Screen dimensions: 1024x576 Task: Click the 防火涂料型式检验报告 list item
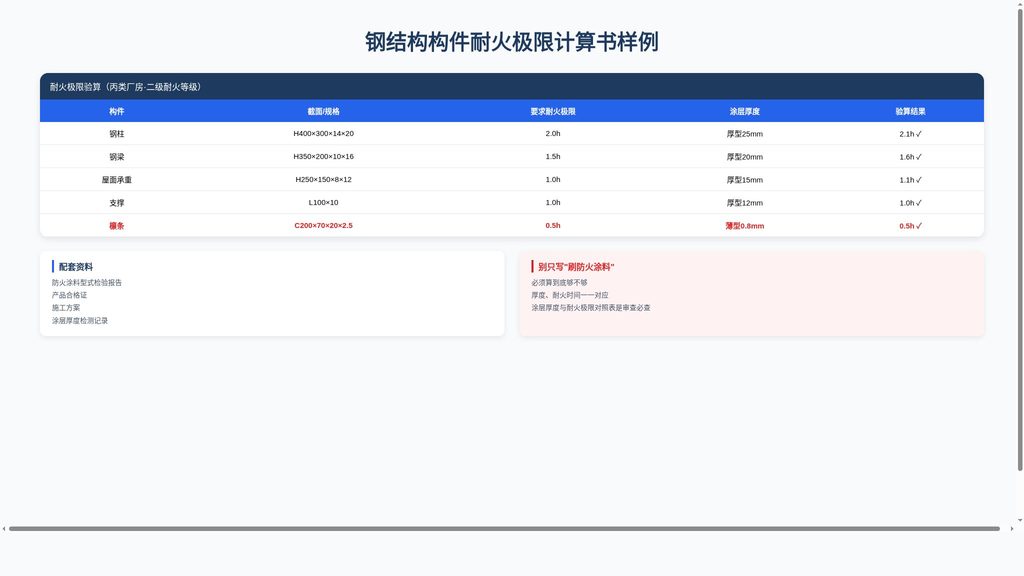tap(87, 283)
